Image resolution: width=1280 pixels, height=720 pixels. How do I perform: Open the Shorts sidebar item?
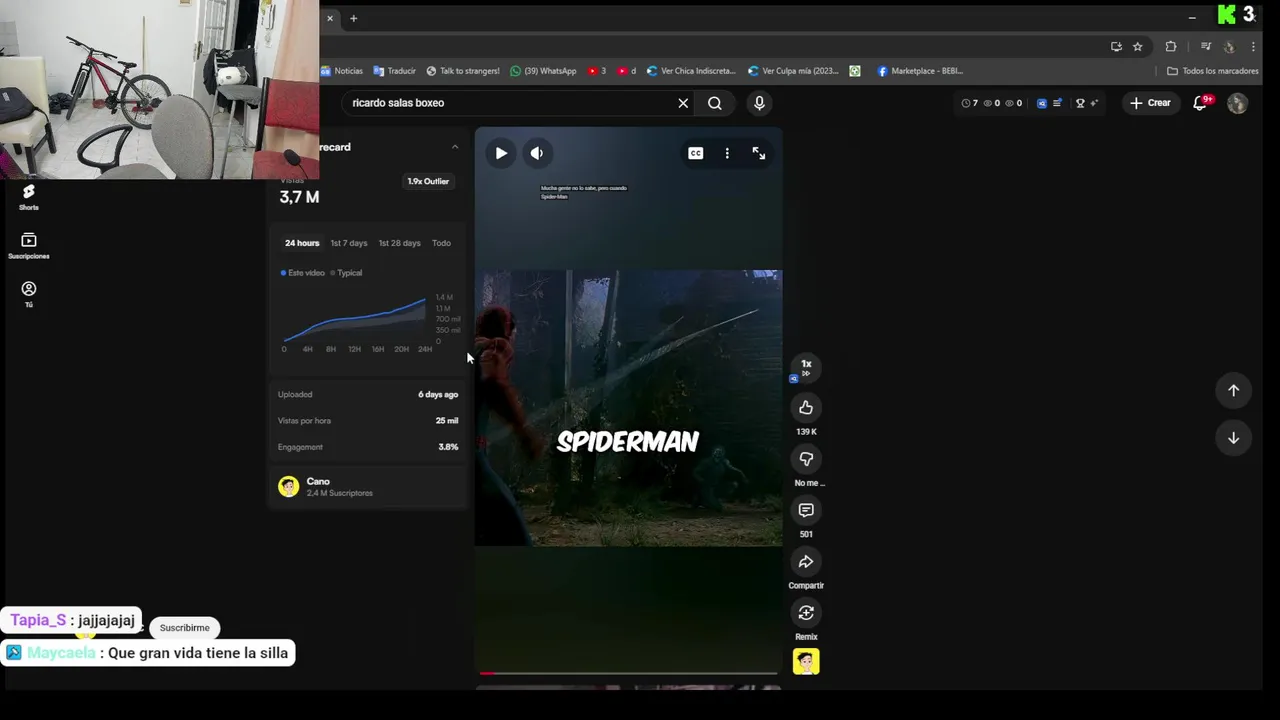pos(28,197)
